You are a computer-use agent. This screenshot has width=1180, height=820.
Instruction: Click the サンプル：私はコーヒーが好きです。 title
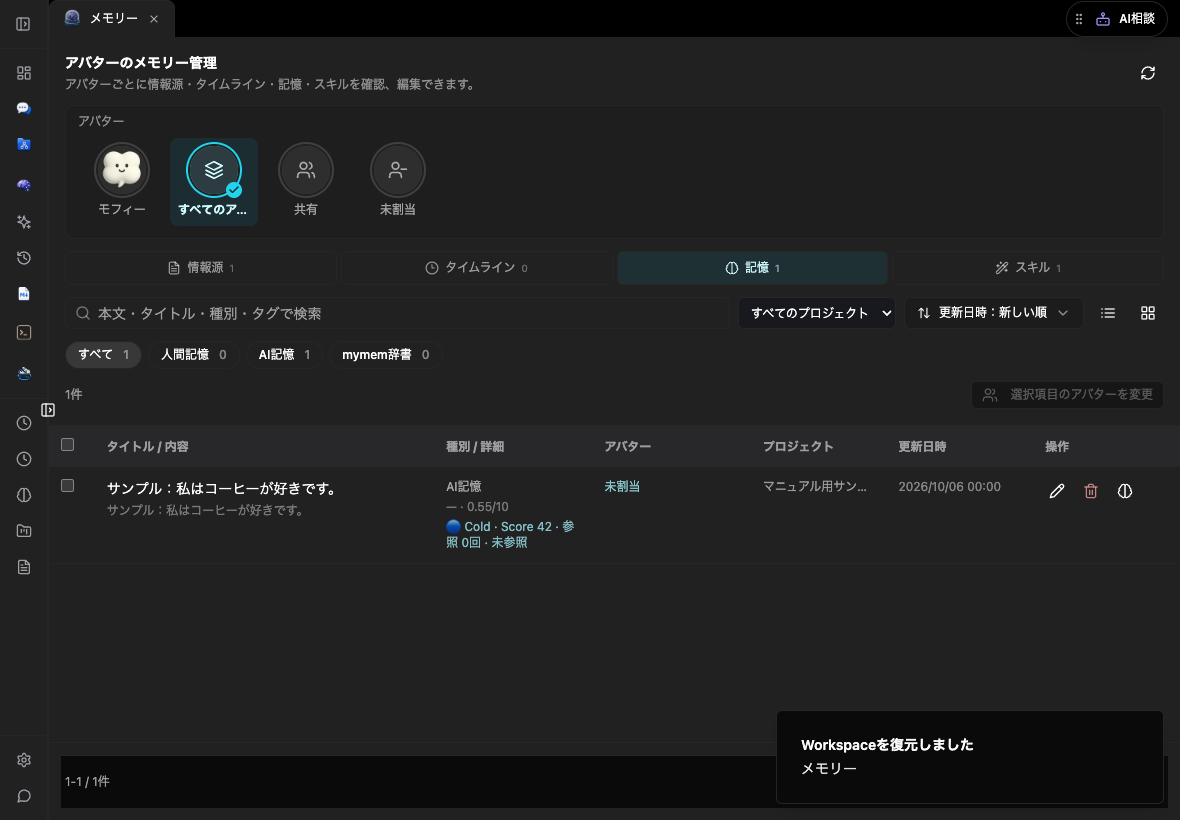click(222, 488)
